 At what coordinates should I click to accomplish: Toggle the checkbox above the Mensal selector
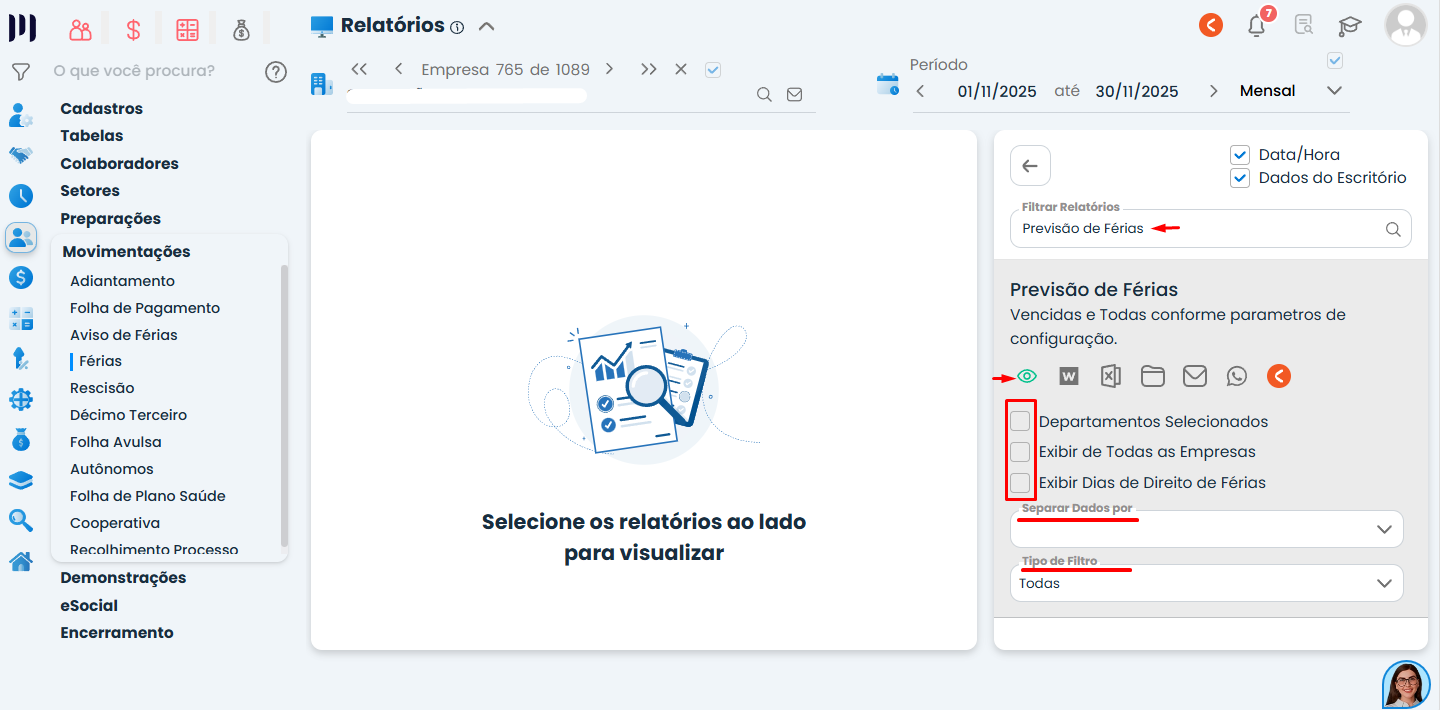point(1335,61)
